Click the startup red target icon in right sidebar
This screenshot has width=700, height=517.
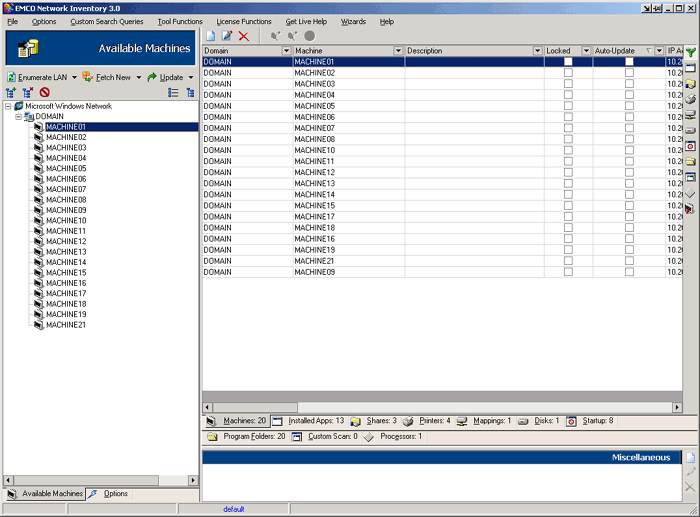pyautogui.click(x=691, y=146)
